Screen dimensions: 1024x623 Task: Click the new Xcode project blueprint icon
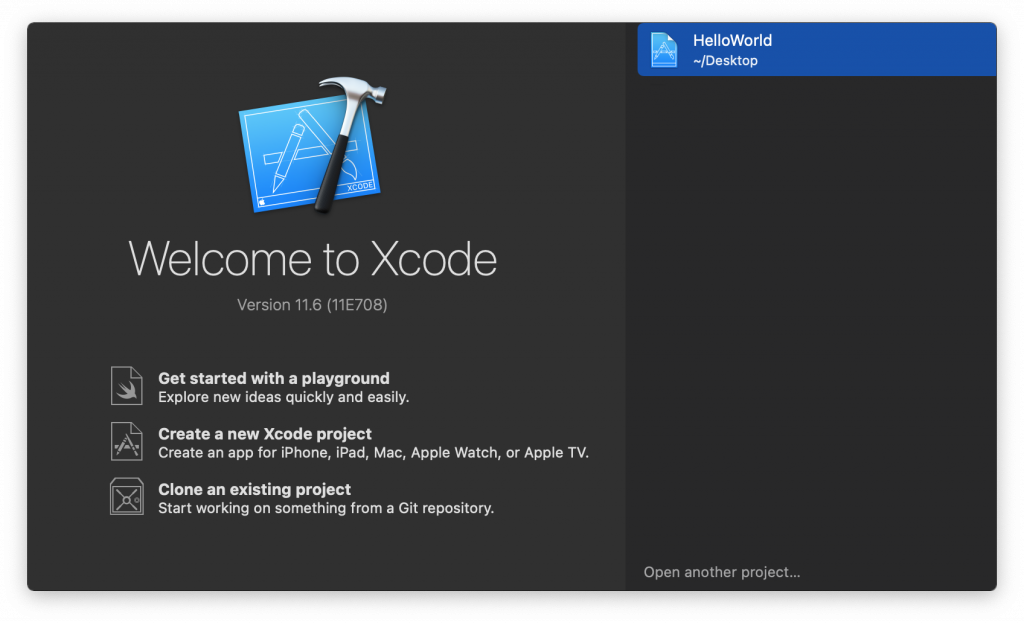click(127, 441)
